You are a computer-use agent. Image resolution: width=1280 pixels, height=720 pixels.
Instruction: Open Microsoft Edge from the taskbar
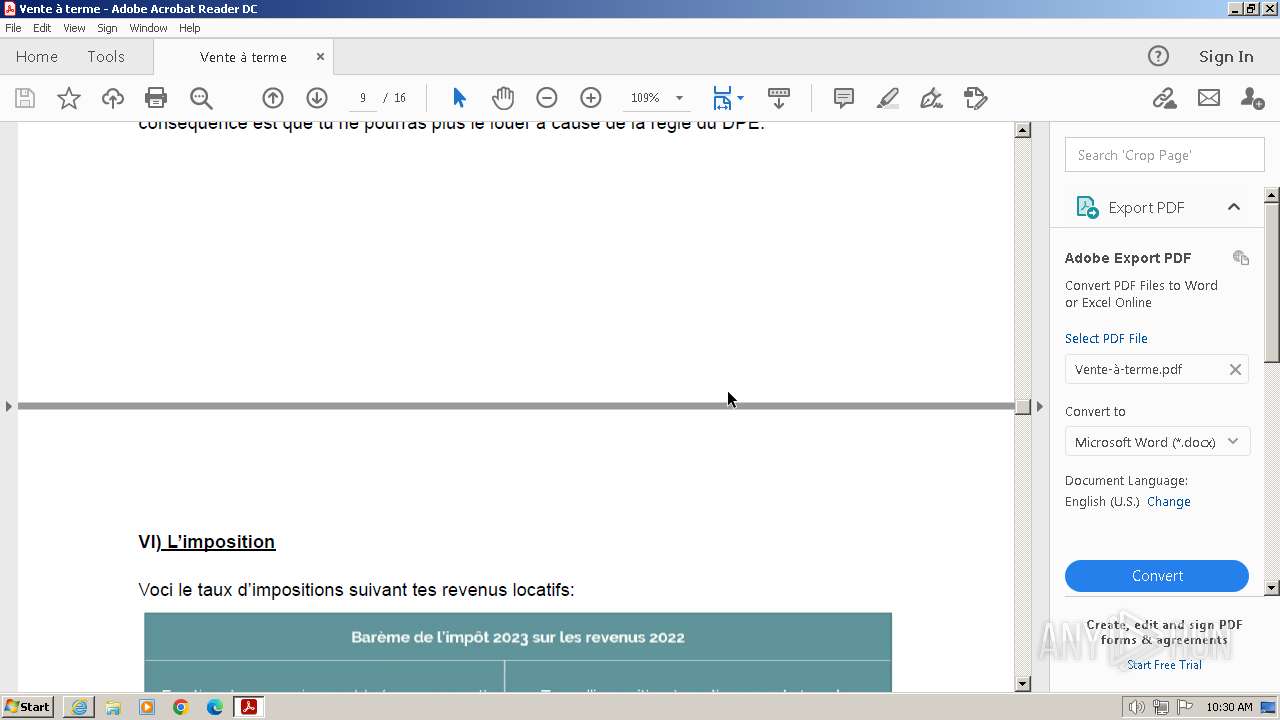[x=215, y=707]
